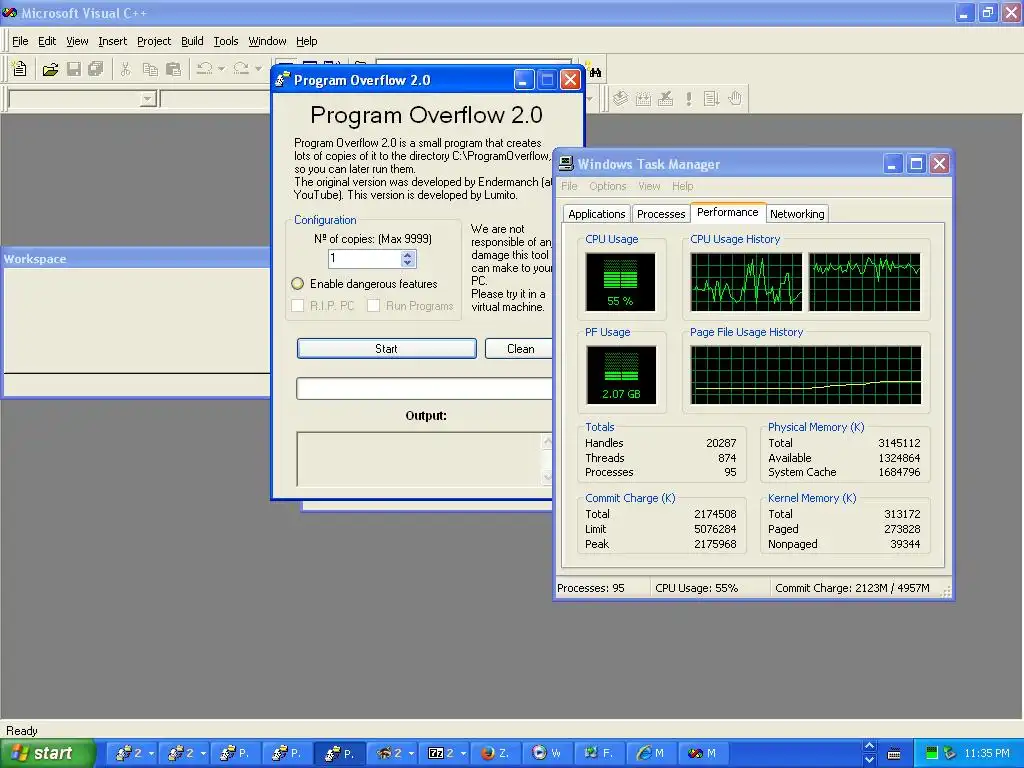The height and width of the screenshot is (768, 1024).
Task: Click the Cut scissors icon
Action: click(x=125, y=69)
